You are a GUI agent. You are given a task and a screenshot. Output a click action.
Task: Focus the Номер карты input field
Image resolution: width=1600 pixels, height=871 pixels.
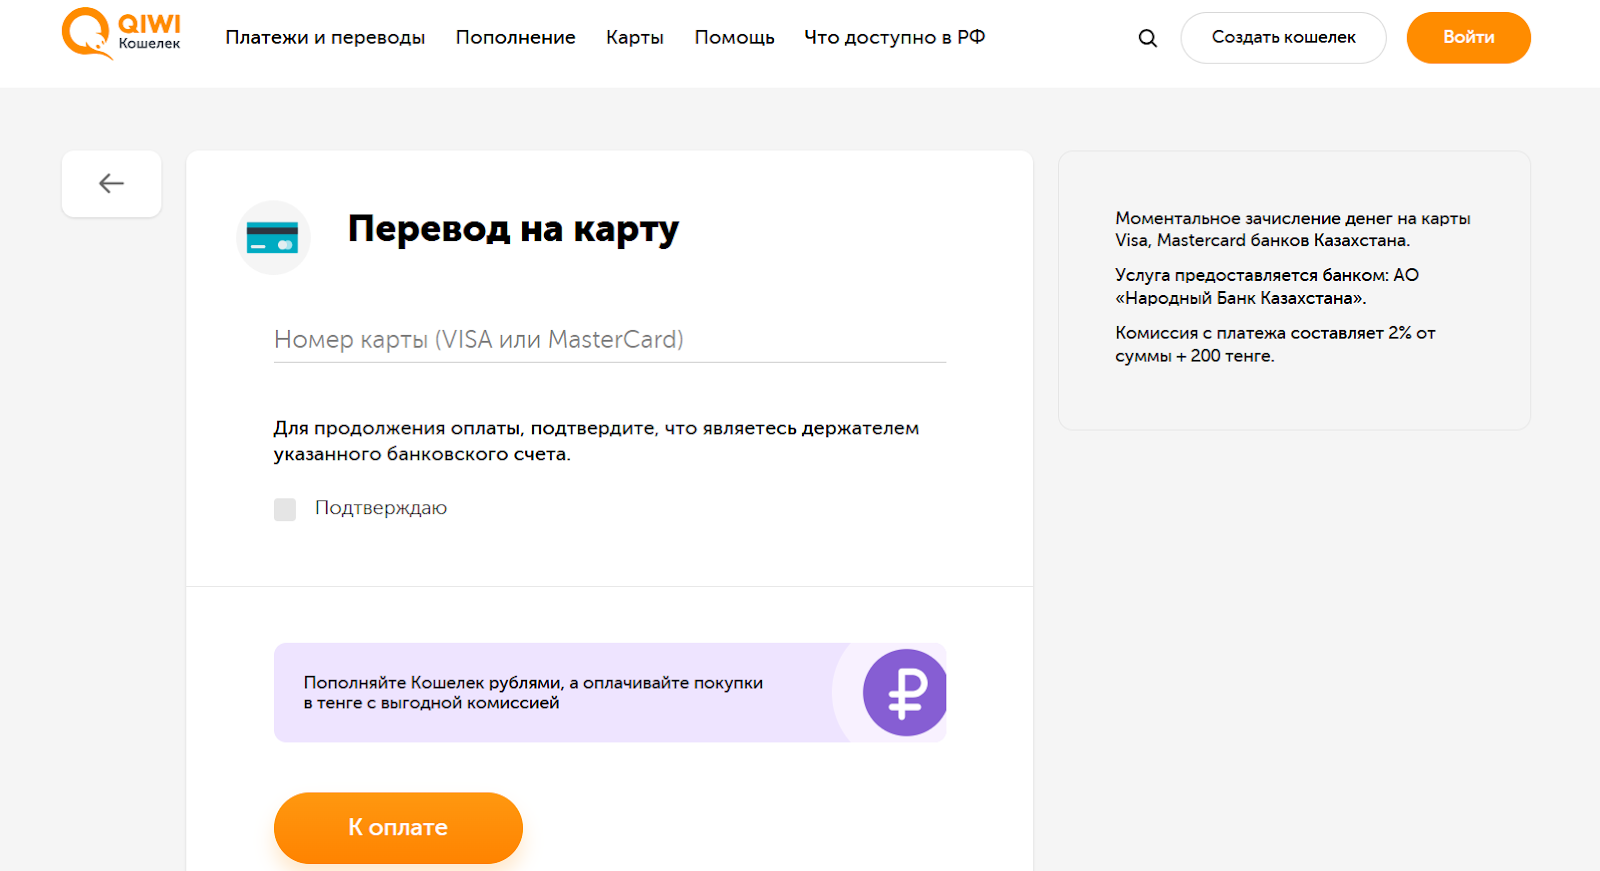[609, 340]
